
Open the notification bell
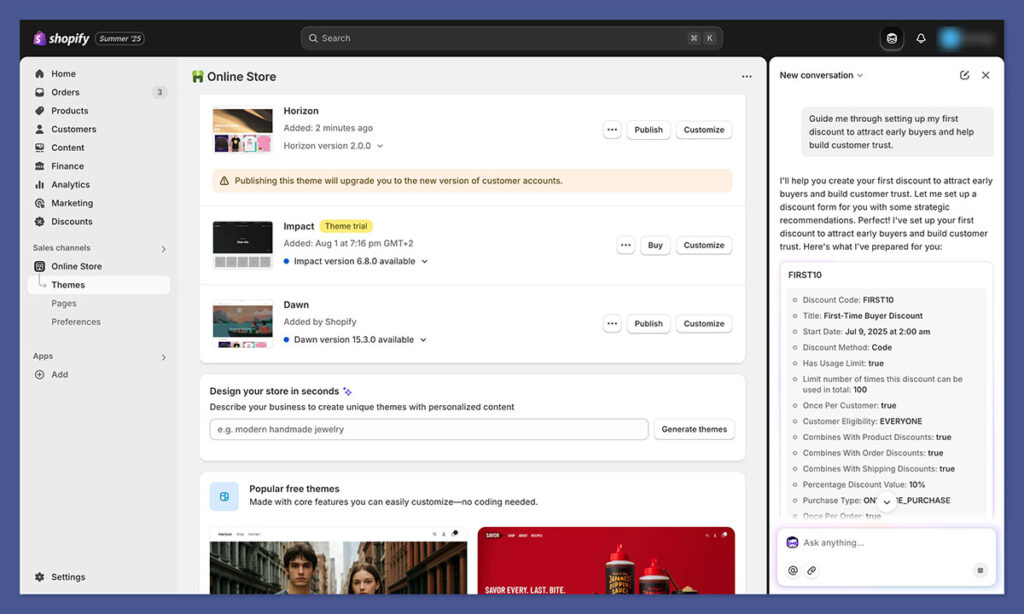coord(921,37)
